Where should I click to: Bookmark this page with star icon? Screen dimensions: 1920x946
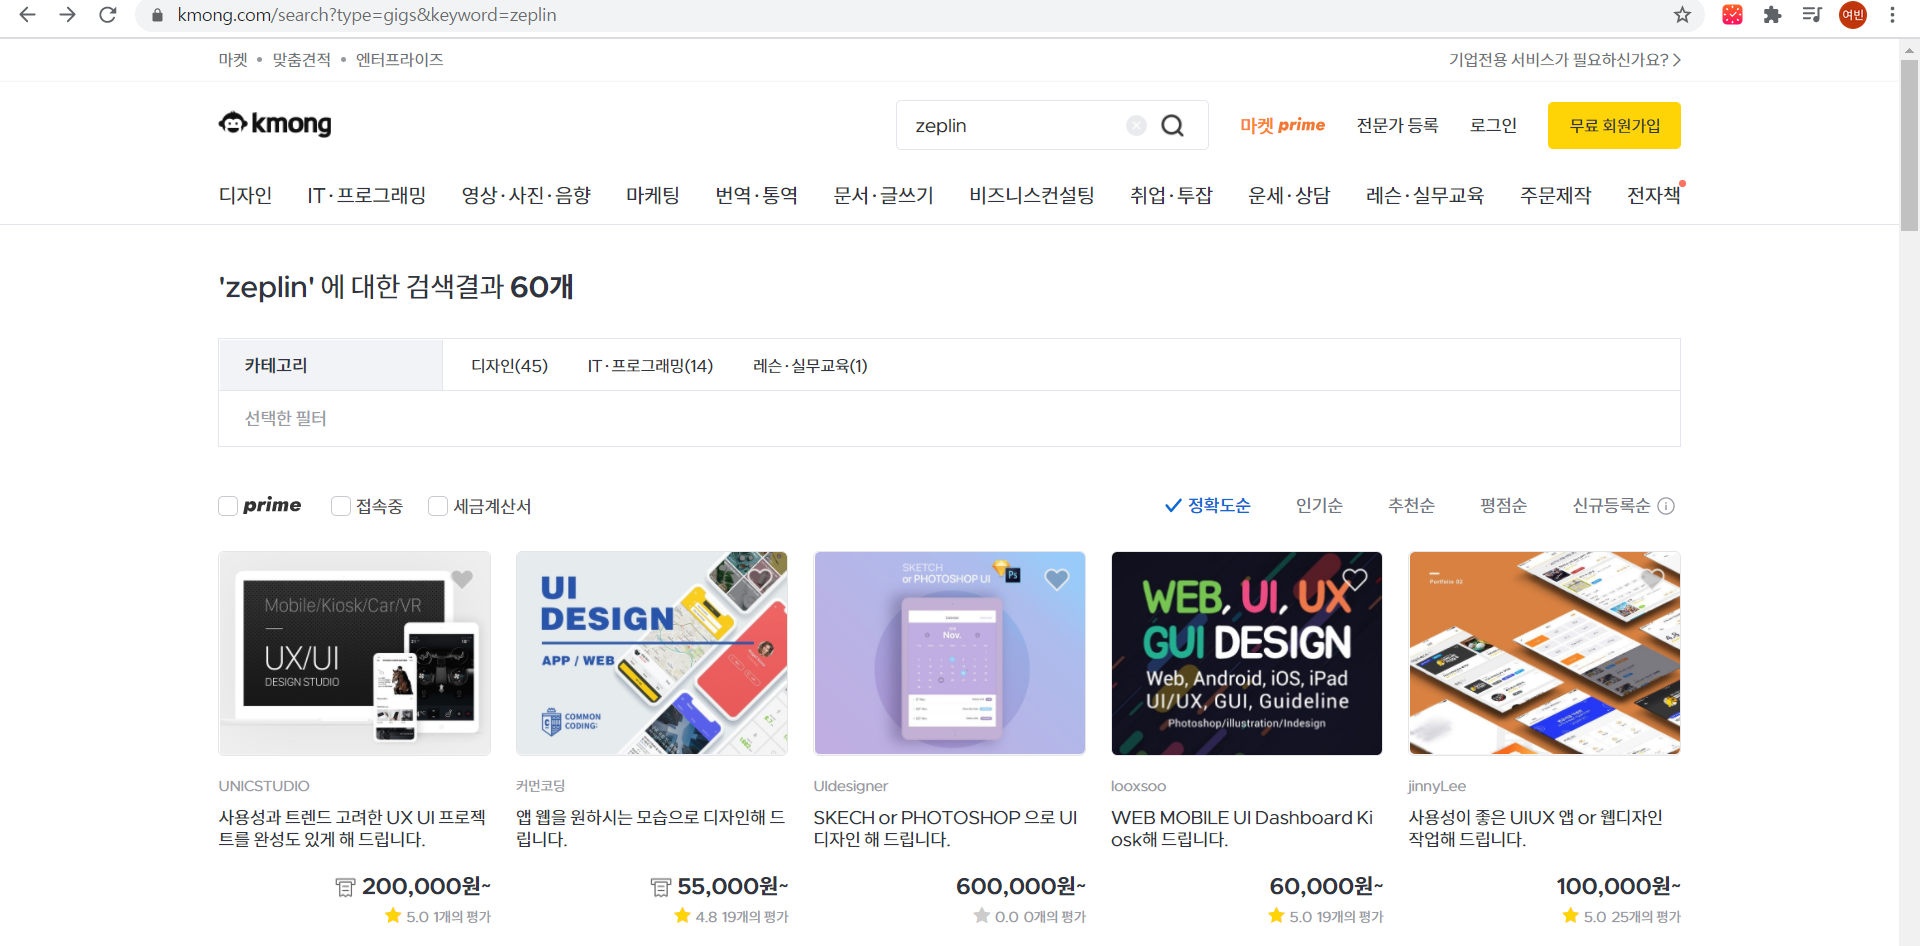(1682, 15)
